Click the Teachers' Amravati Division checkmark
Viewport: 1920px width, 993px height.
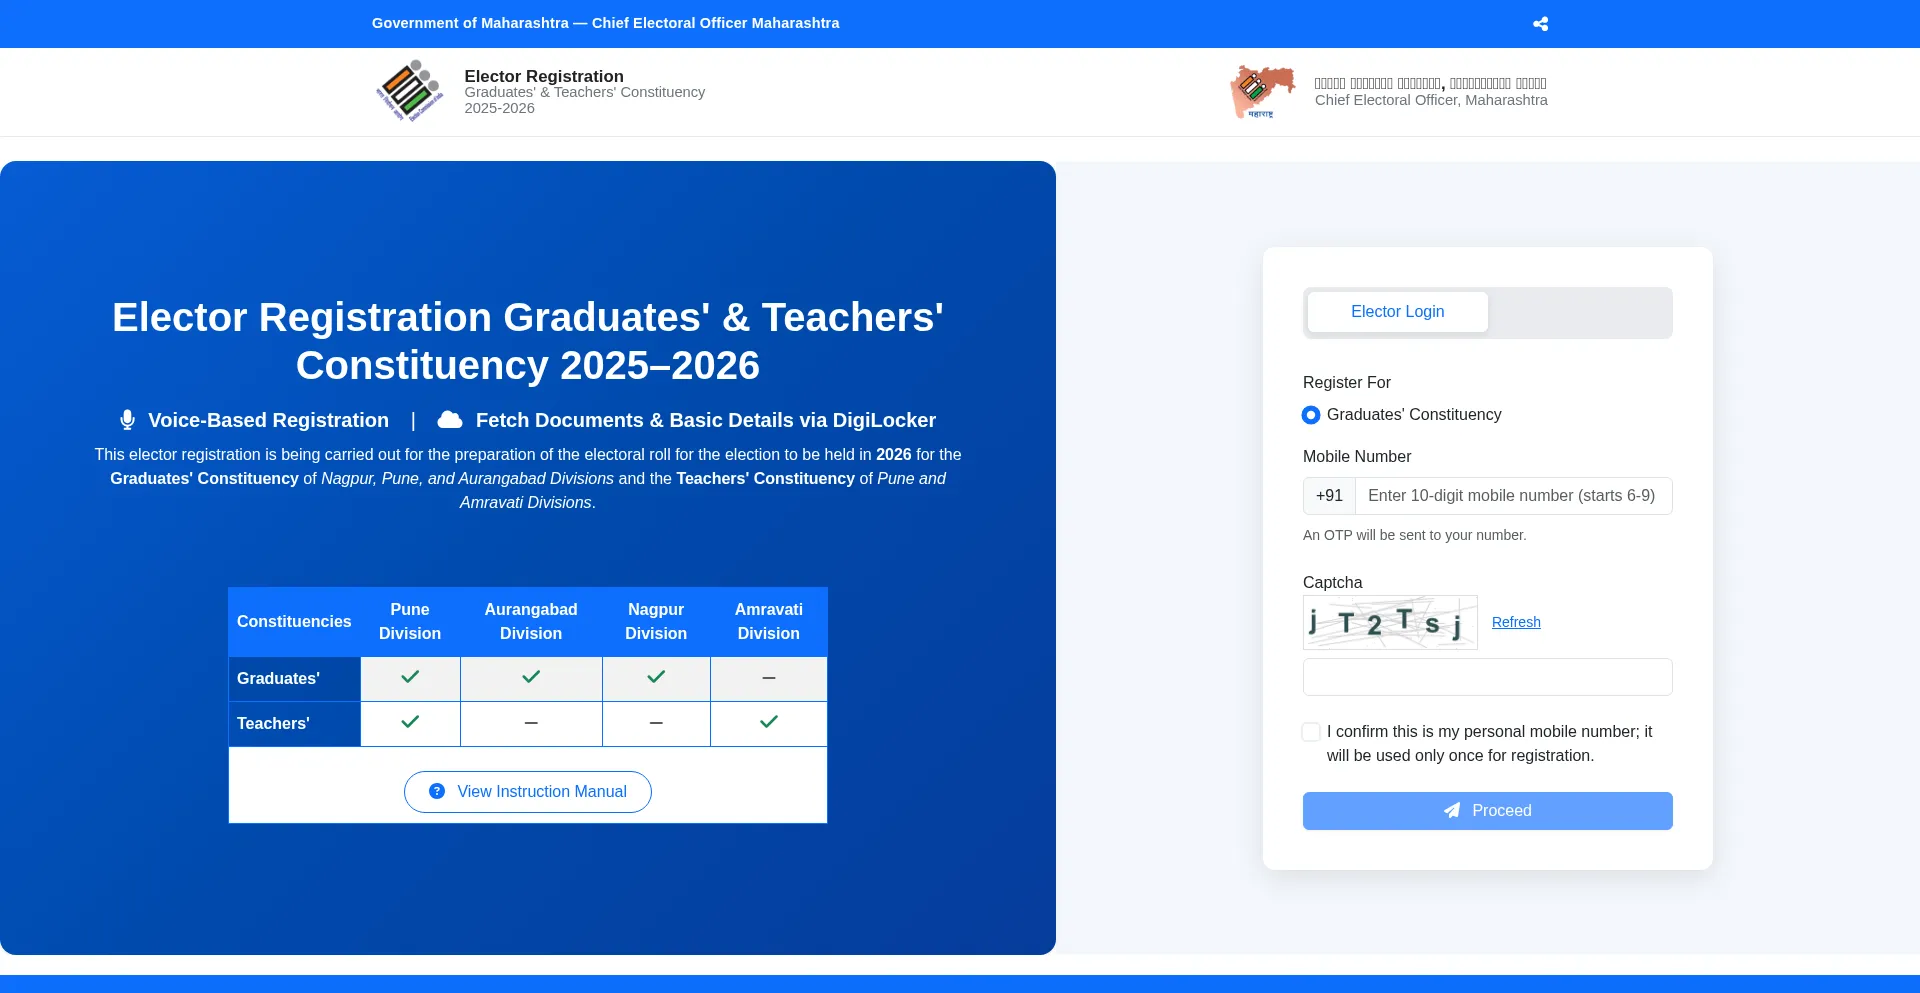tap(768, 722)
